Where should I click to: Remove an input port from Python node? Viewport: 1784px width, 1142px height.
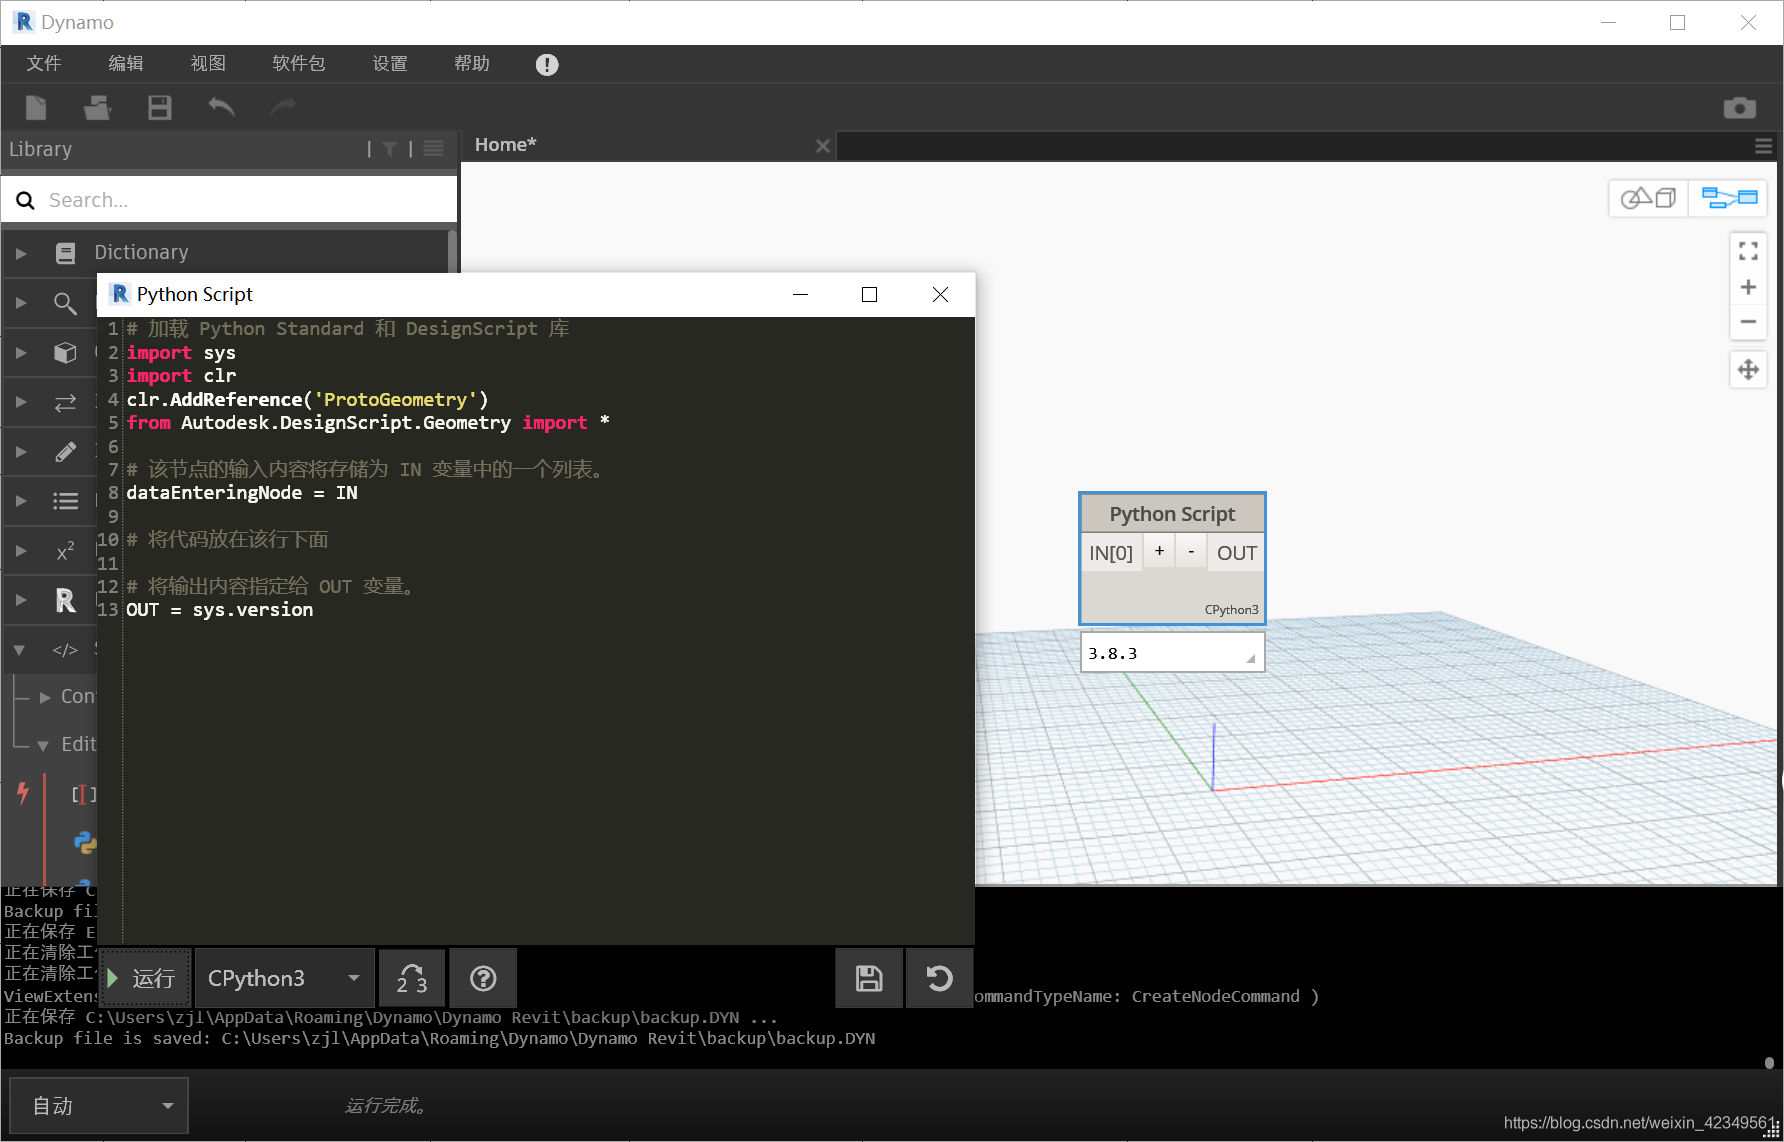(x=1191, y=551)
